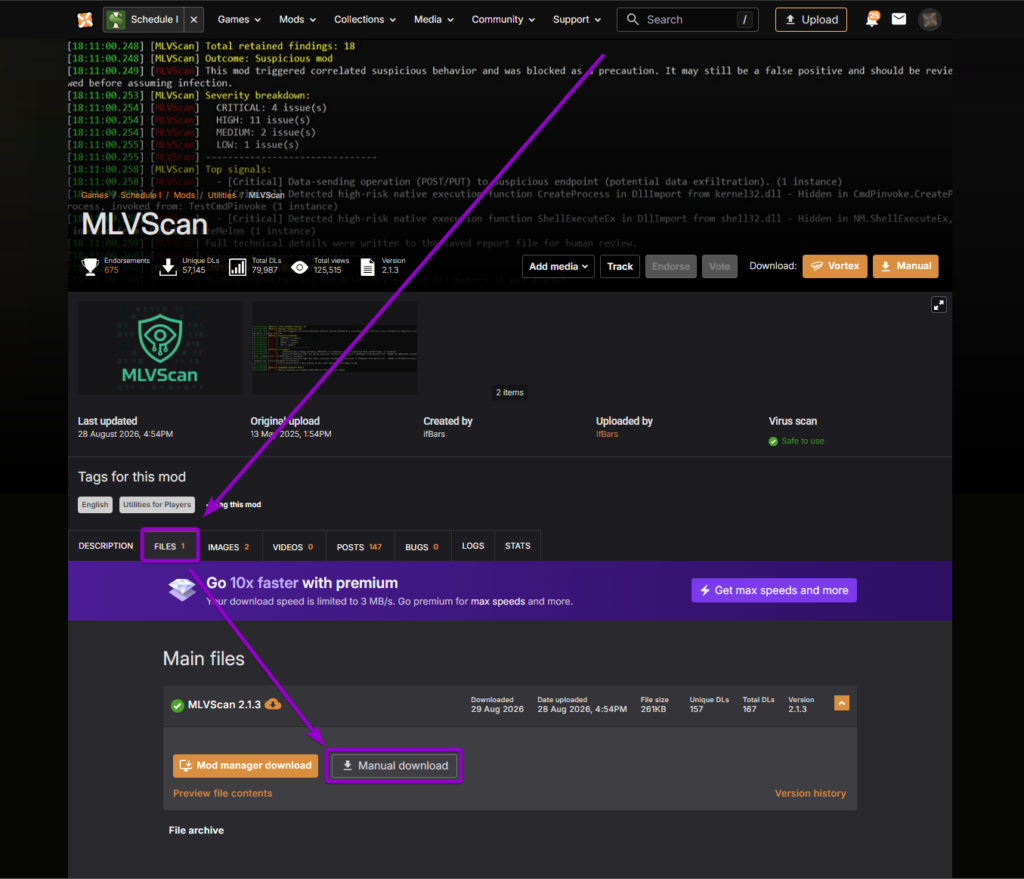Close the Schedule I game filter
The image size is (1024, 879).
coord(194,20)
